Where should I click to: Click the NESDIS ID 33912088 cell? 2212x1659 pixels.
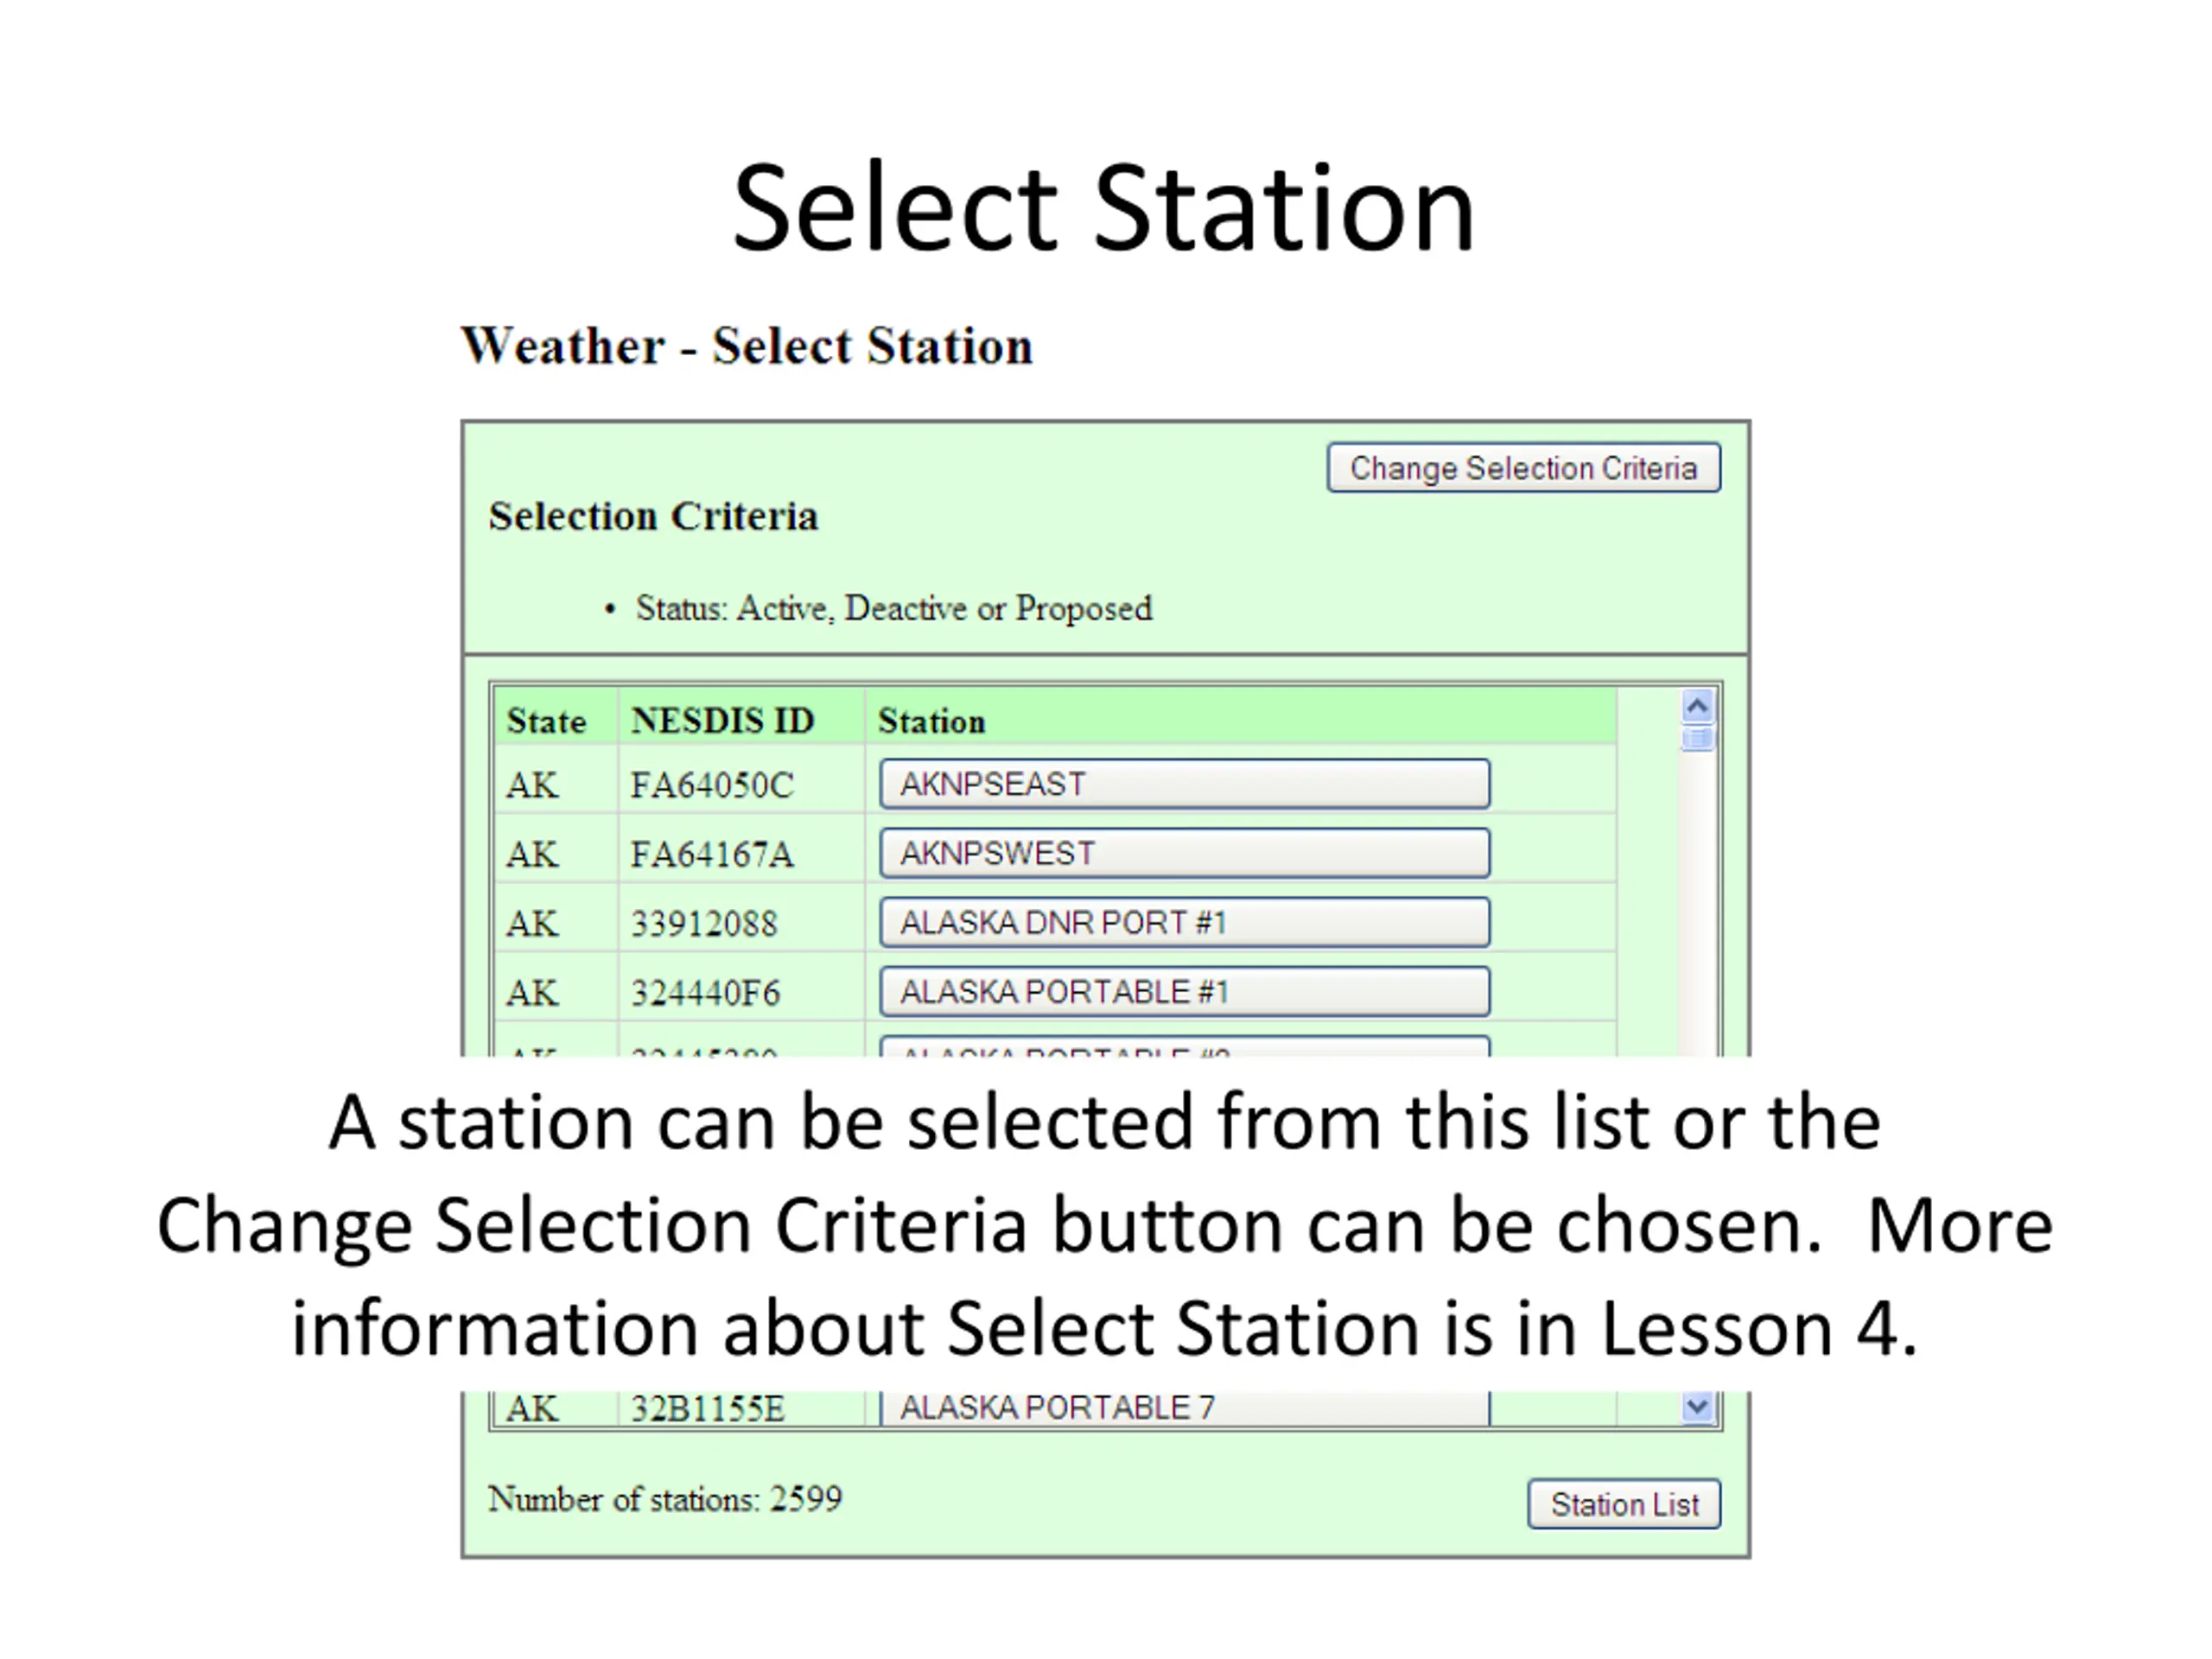pyautogui.click(x=704, y=923)
